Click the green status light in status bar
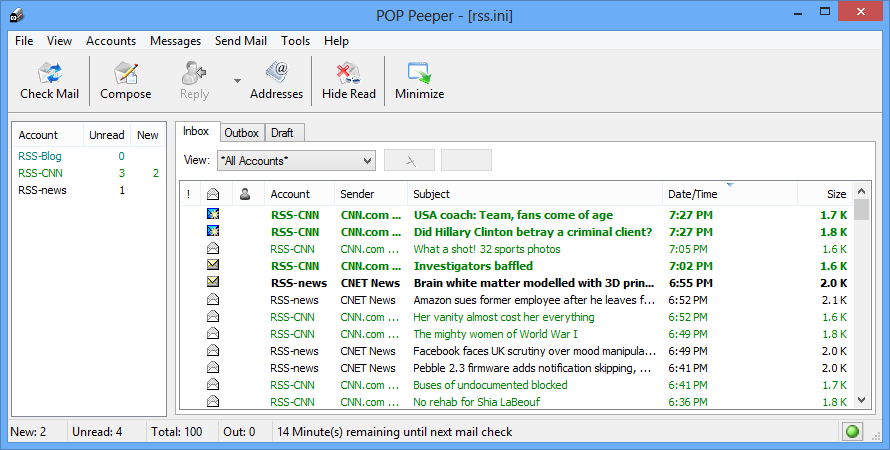This screenshot has height=450, width=890. click(x=852, y=431)
